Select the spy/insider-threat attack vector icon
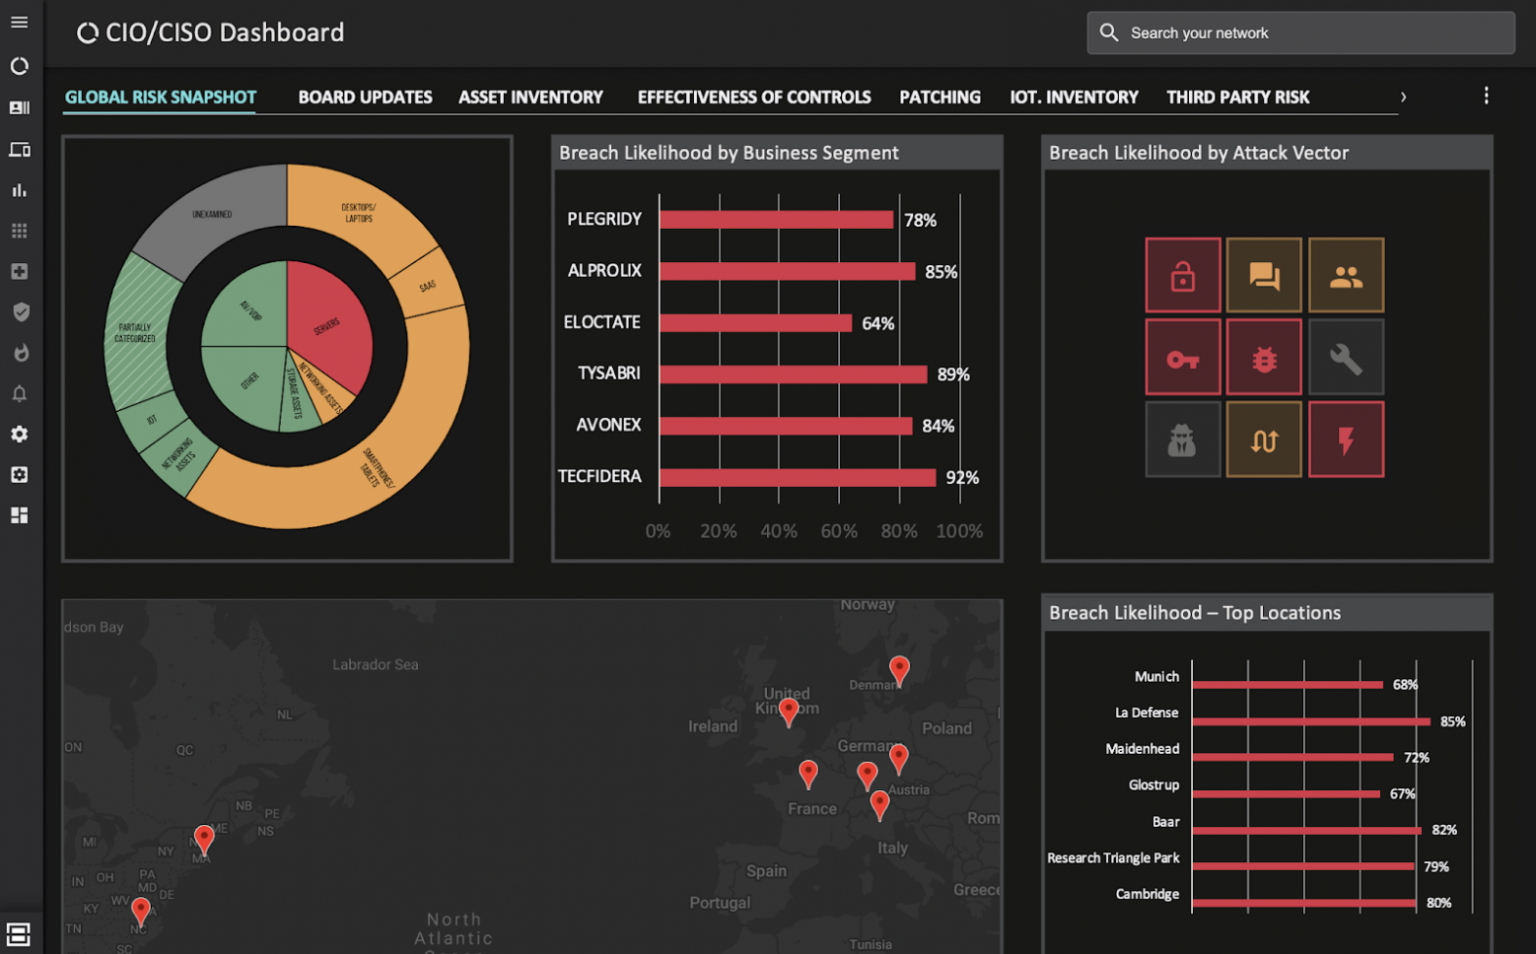The width and height of the screenshot is (1536, 954). tap(1183, 439)
